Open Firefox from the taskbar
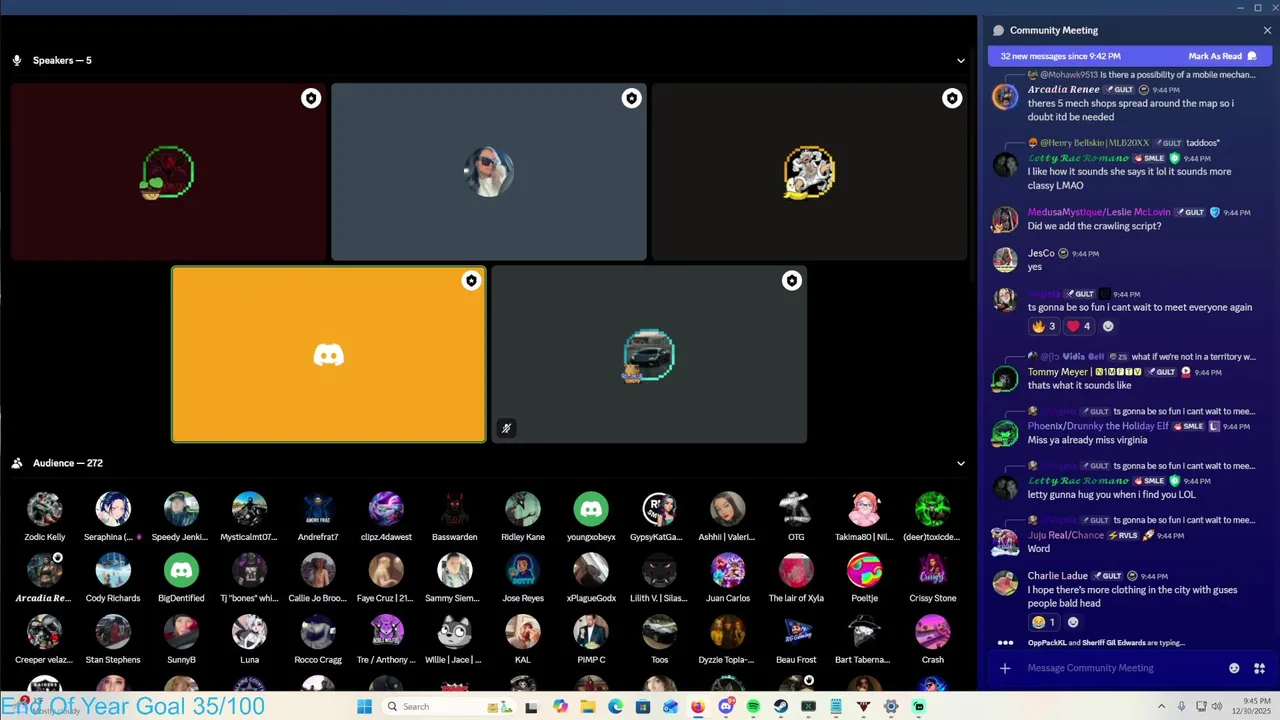Image resolution: width=1280 pixels, height=720 pixels. click(x=698, y=706)
